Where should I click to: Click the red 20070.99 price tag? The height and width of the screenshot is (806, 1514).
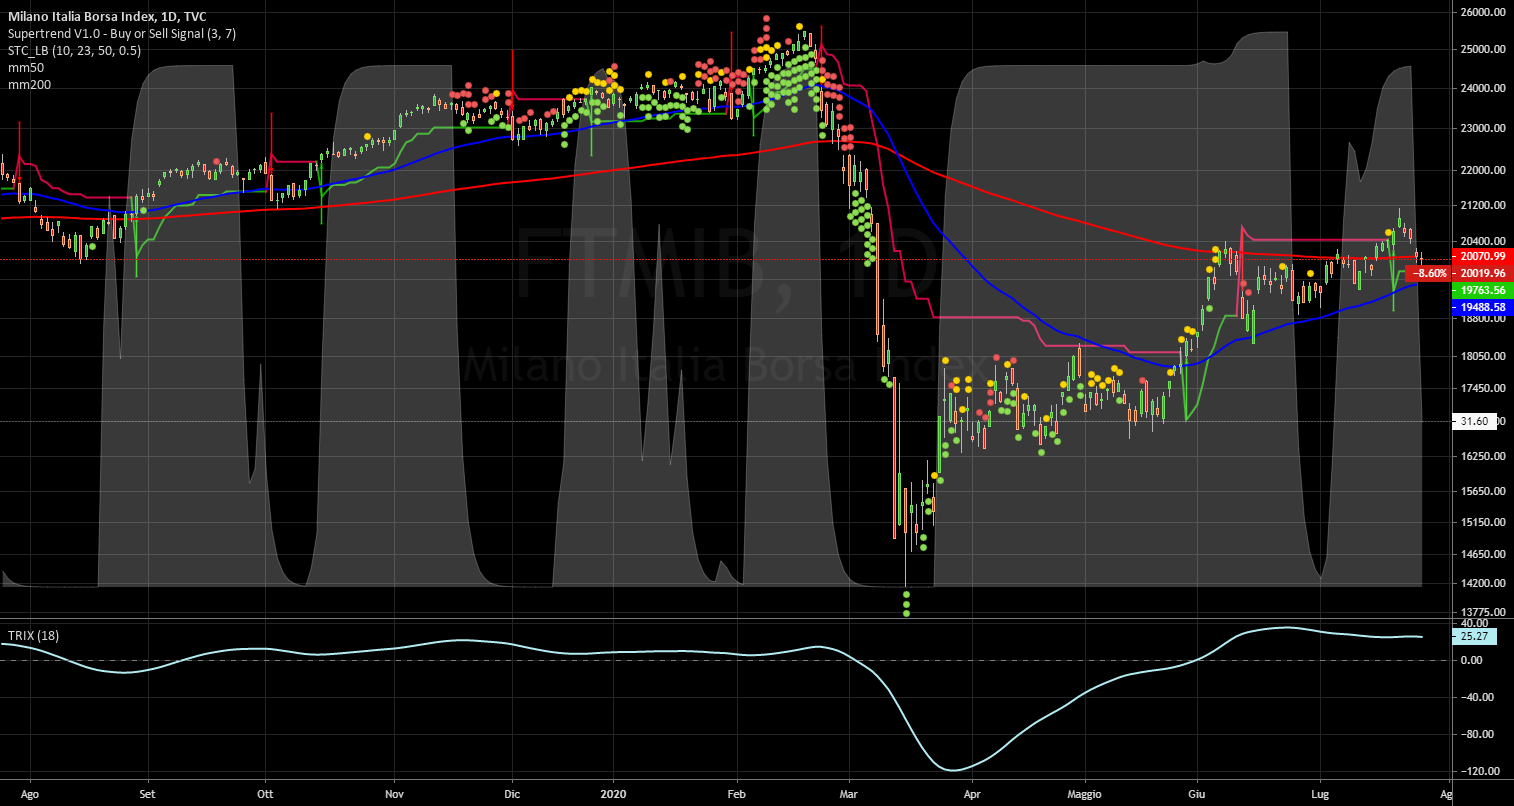coord(1482,256)
